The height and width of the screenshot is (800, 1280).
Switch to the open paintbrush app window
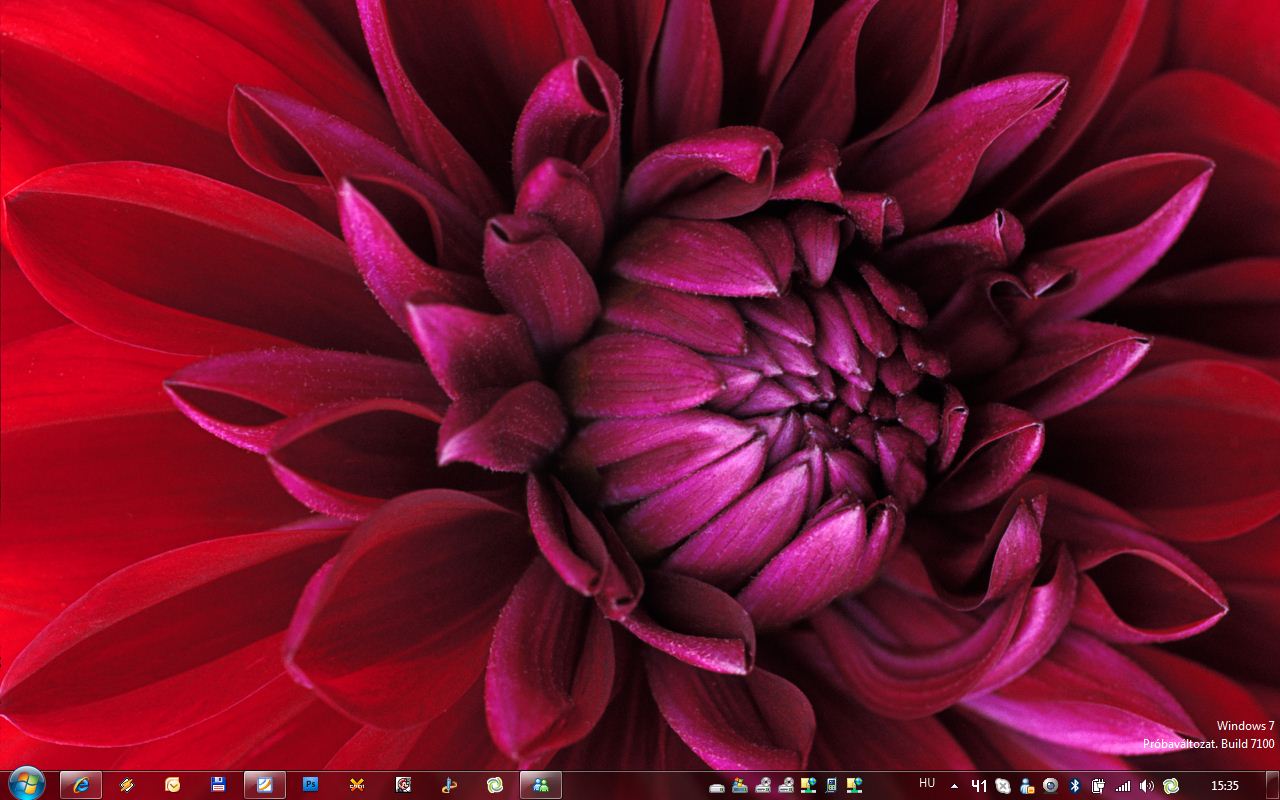click(x=265, y=785)
